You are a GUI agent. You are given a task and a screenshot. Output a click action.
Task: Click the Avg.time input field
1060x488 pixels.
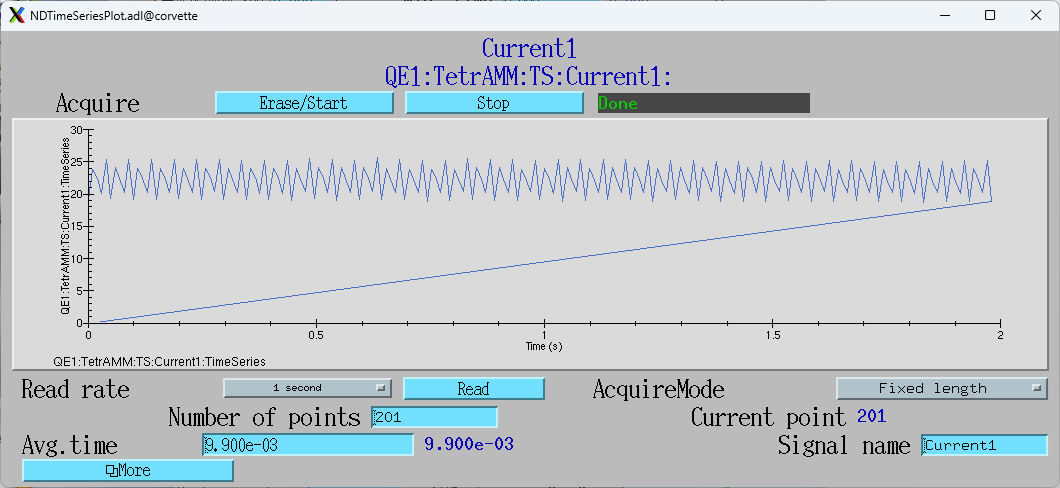pyautogui.click(x=308, y=445)
